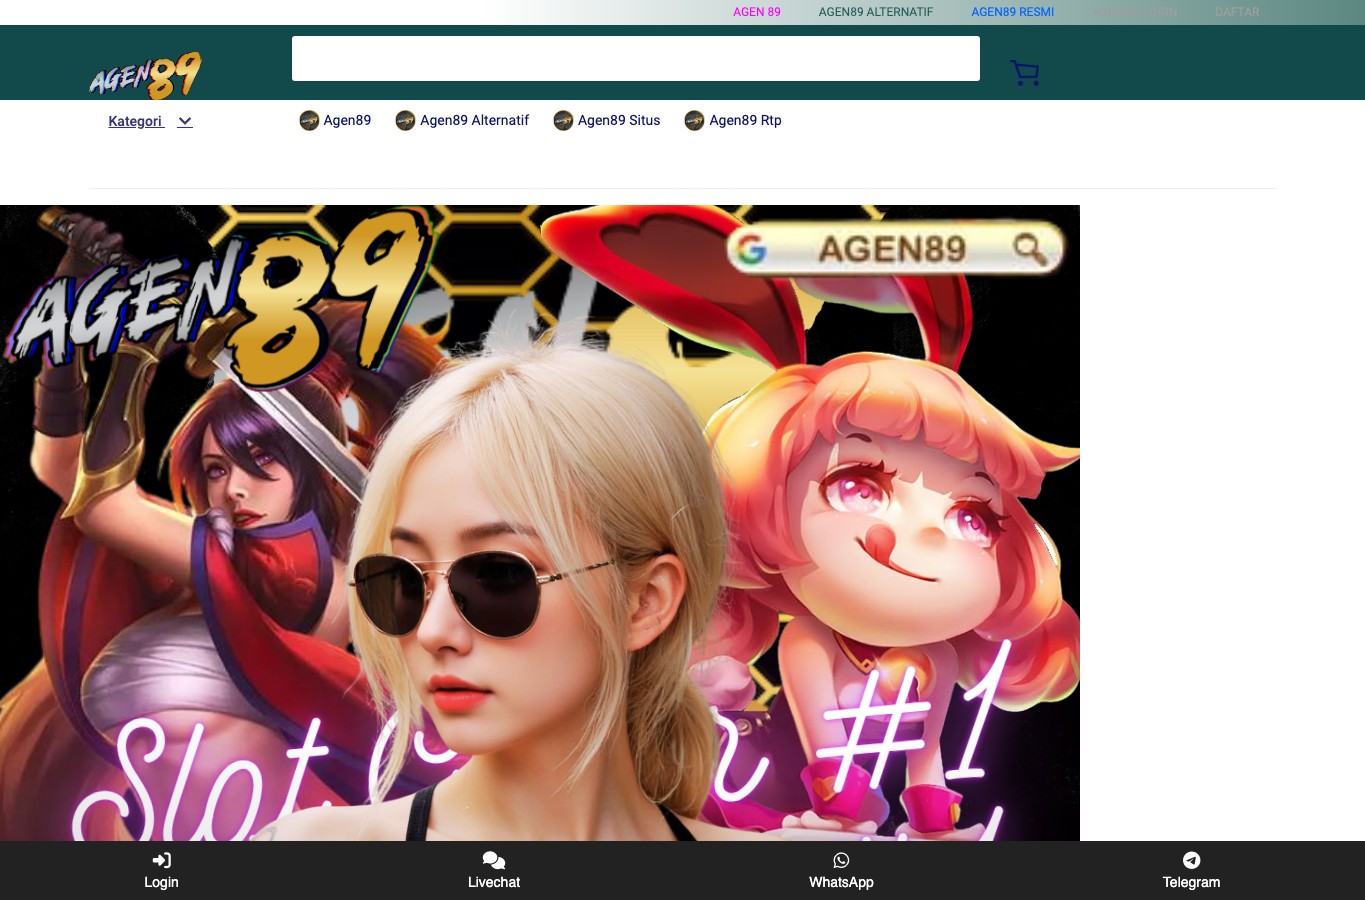Select AGEN89 RESMI in top navigation
Viewport: 1365px width, 900px height.
(x=1013, y=12)
